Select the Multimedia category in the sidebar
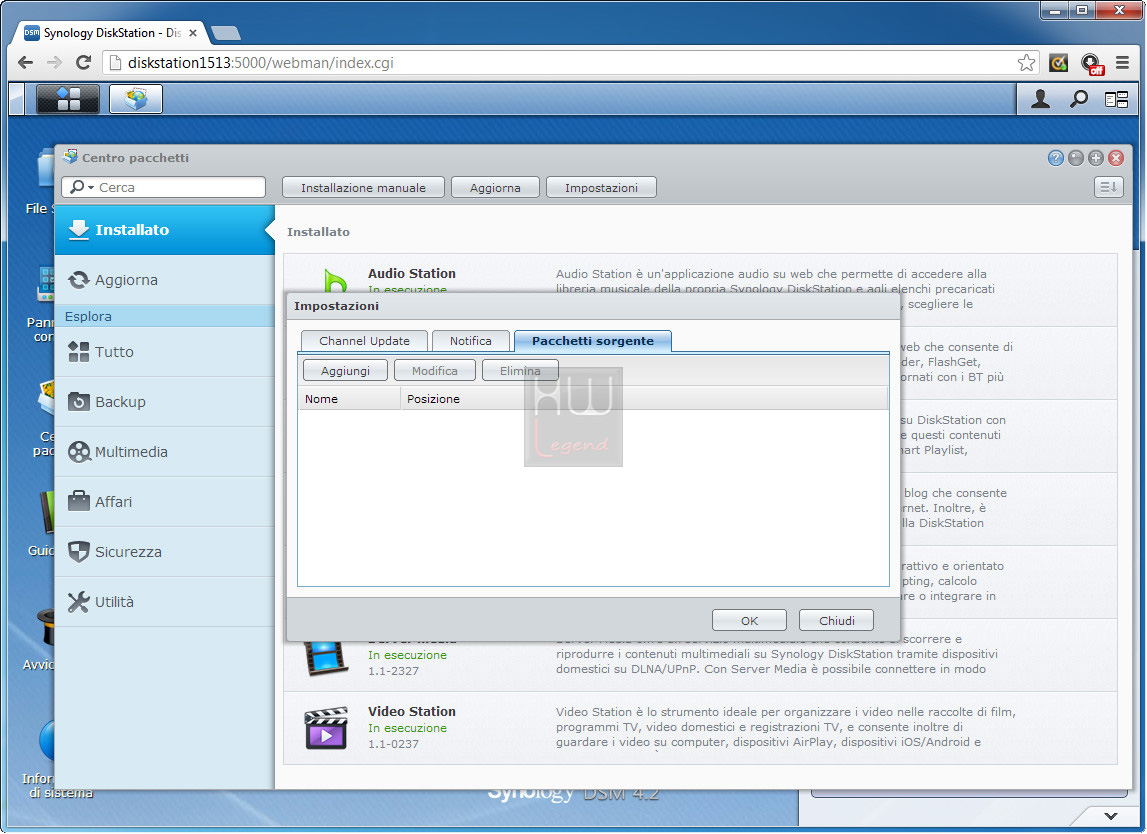Screen dimensions: 1147x834 pyautogui.click(x=165, y=452)
